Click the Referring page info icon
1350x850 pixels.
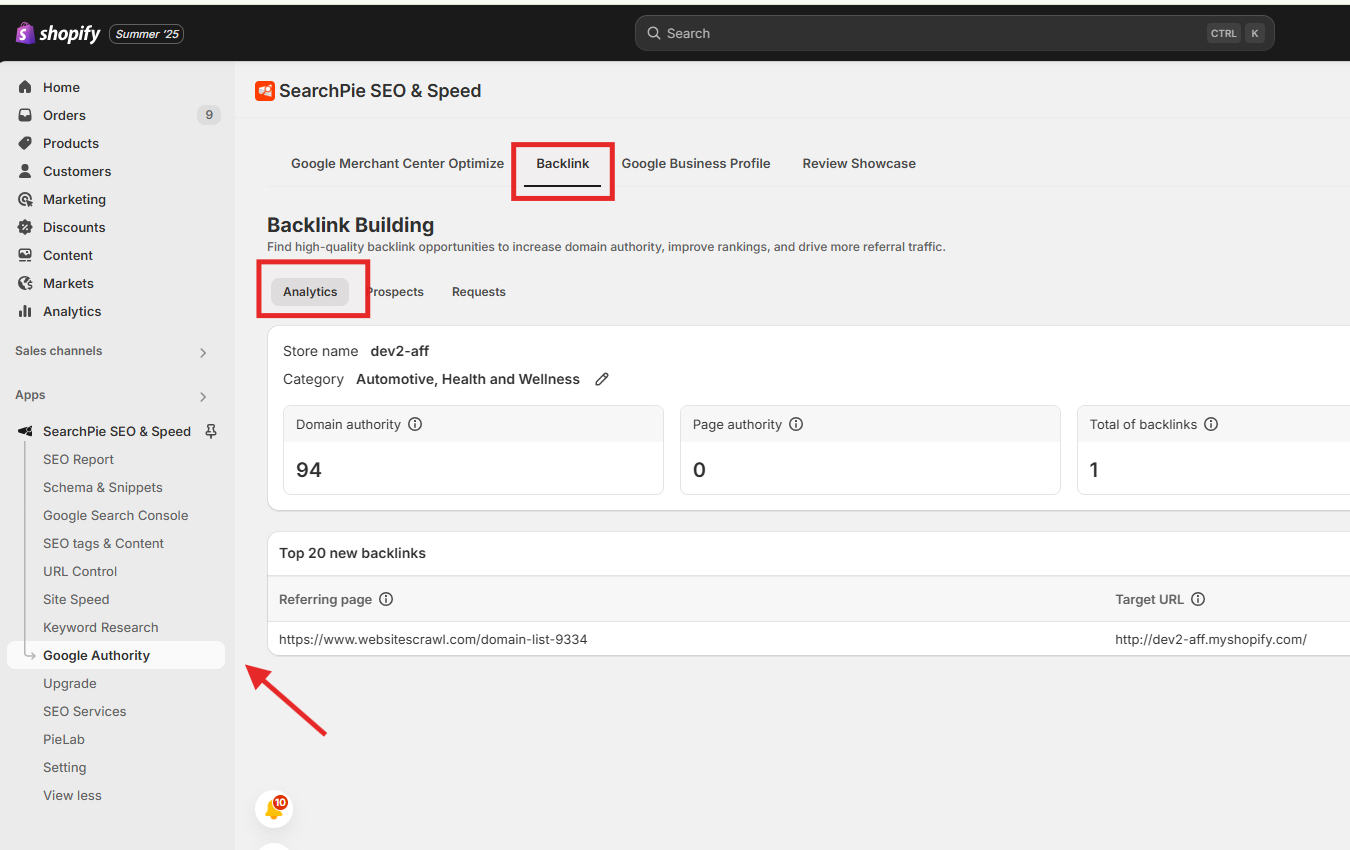(x=386, y=599)
